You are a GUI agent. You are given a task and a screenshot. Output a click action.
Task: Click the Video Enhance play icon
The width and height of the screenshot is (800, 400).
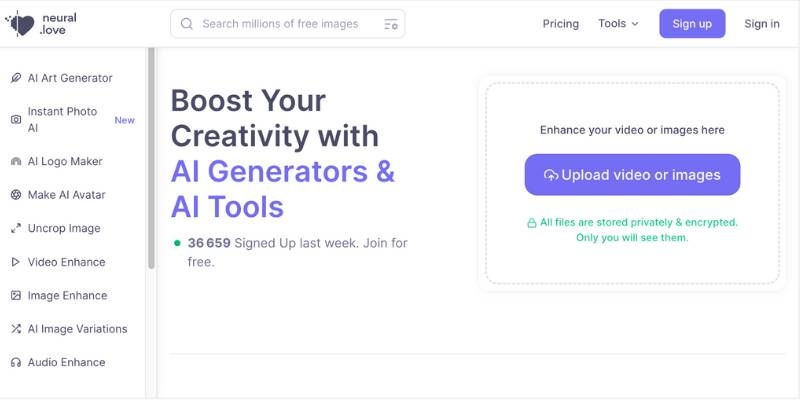point(16,262)
